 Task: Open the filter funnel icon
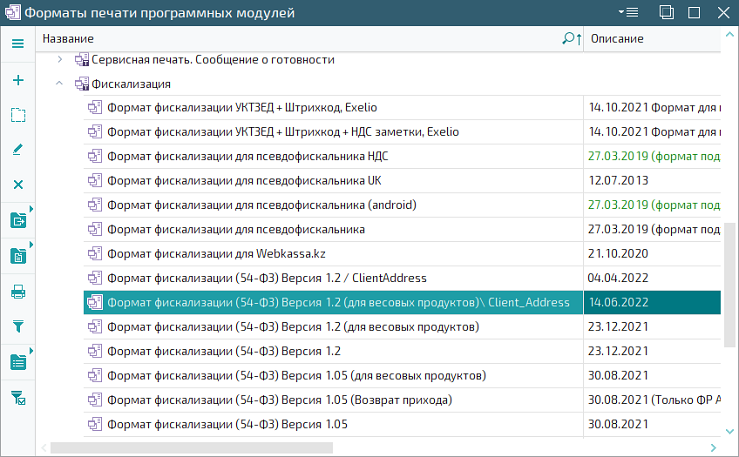coord(17,326)
